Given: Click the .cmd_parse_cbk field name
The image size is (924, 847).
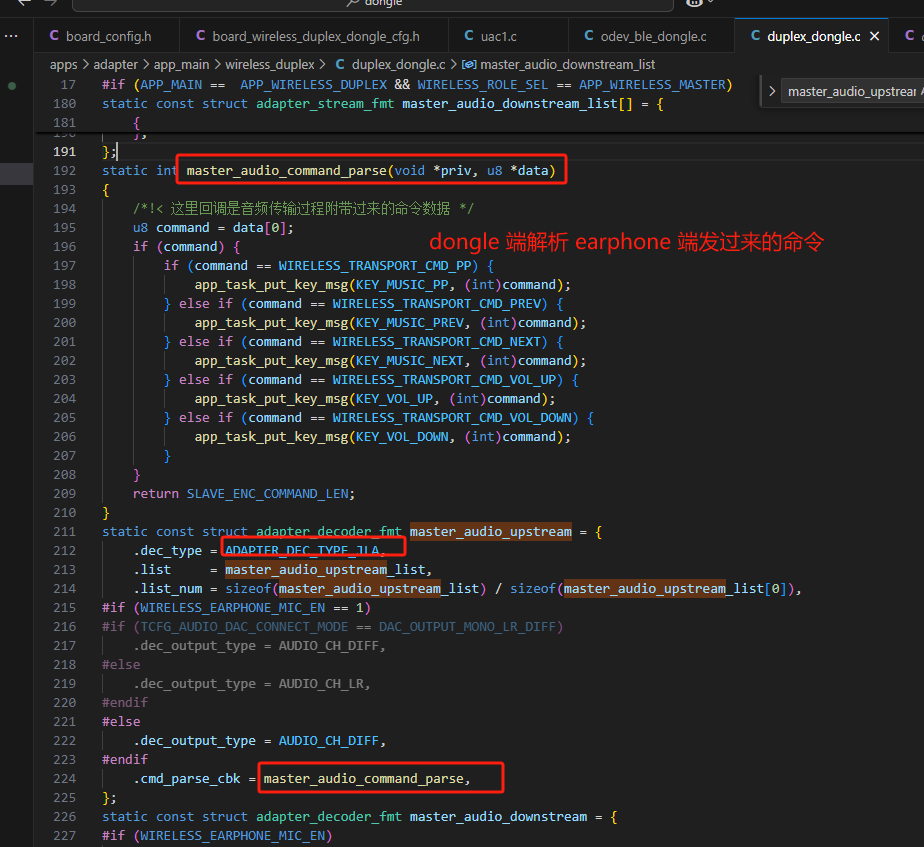Looking at the screenshot, I should (187, 779).
